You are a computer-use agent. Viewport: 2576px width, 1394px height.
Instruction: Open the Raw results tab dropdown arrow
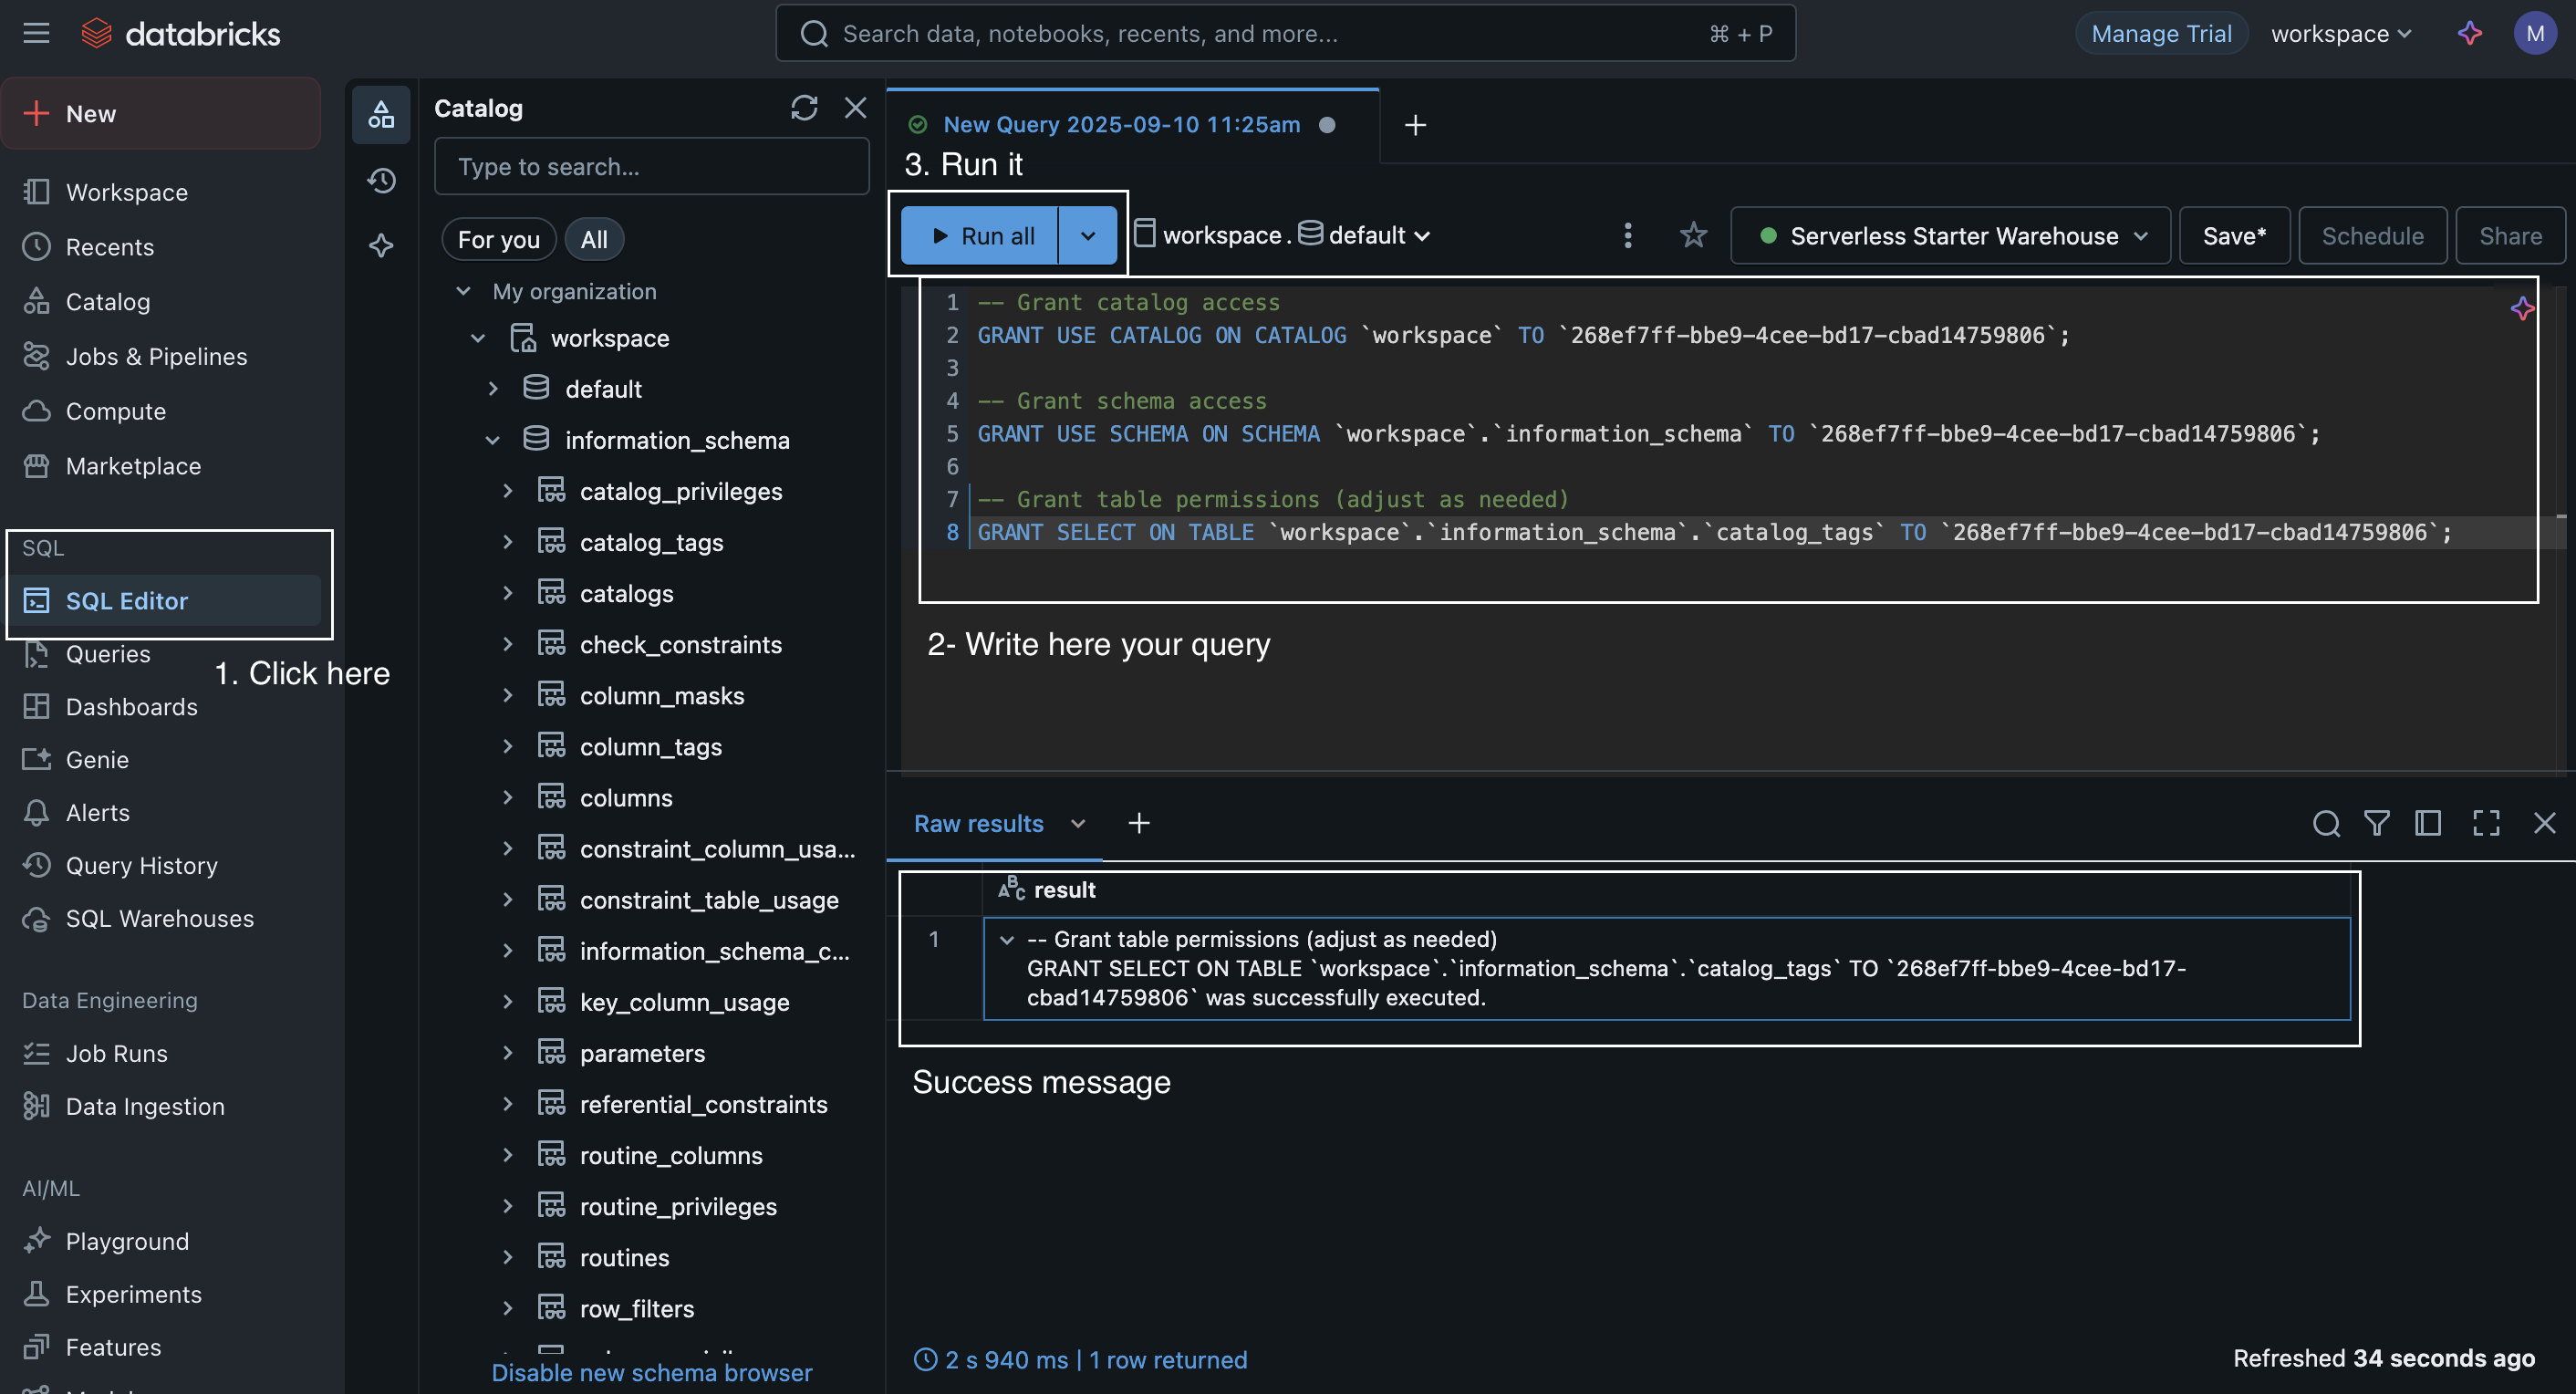point(1077,823)
